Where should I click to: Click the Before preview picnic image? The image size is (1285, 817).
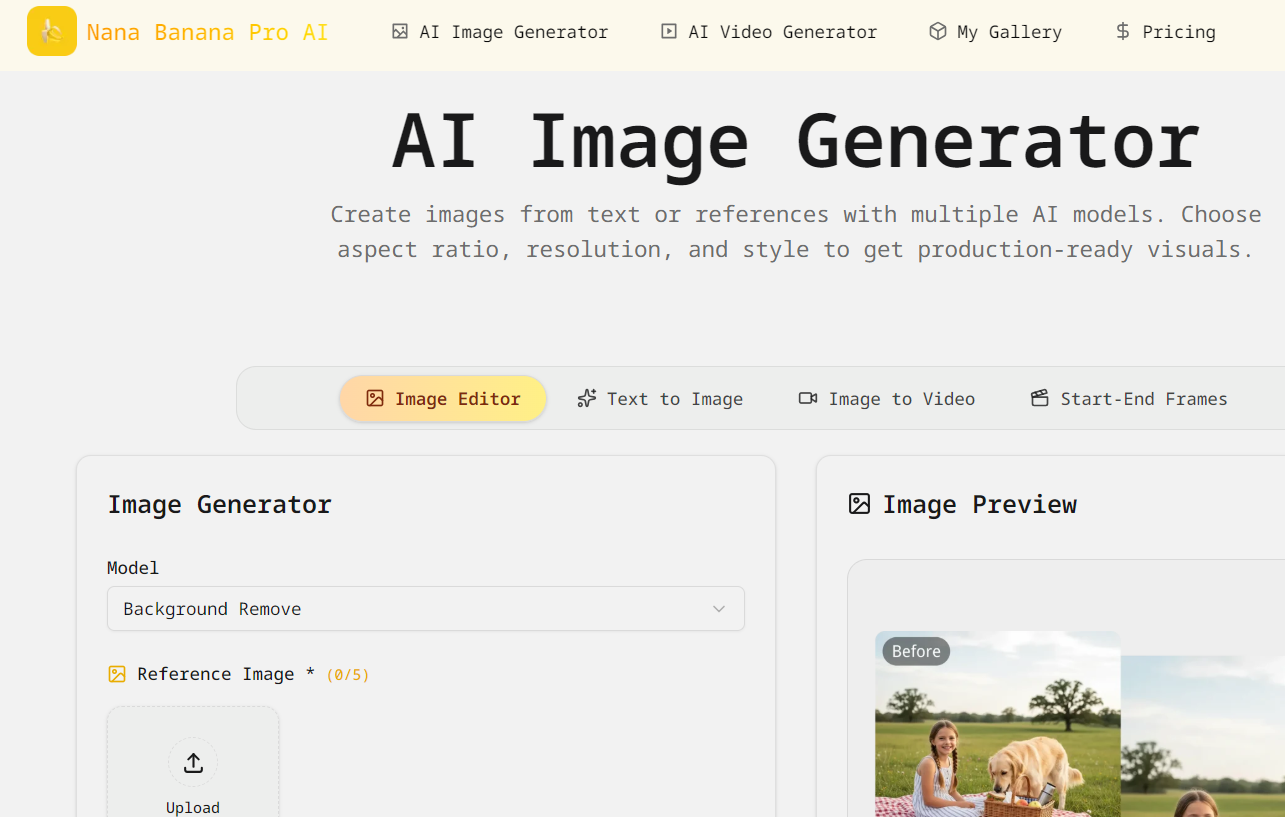click(x=997, y=740)
